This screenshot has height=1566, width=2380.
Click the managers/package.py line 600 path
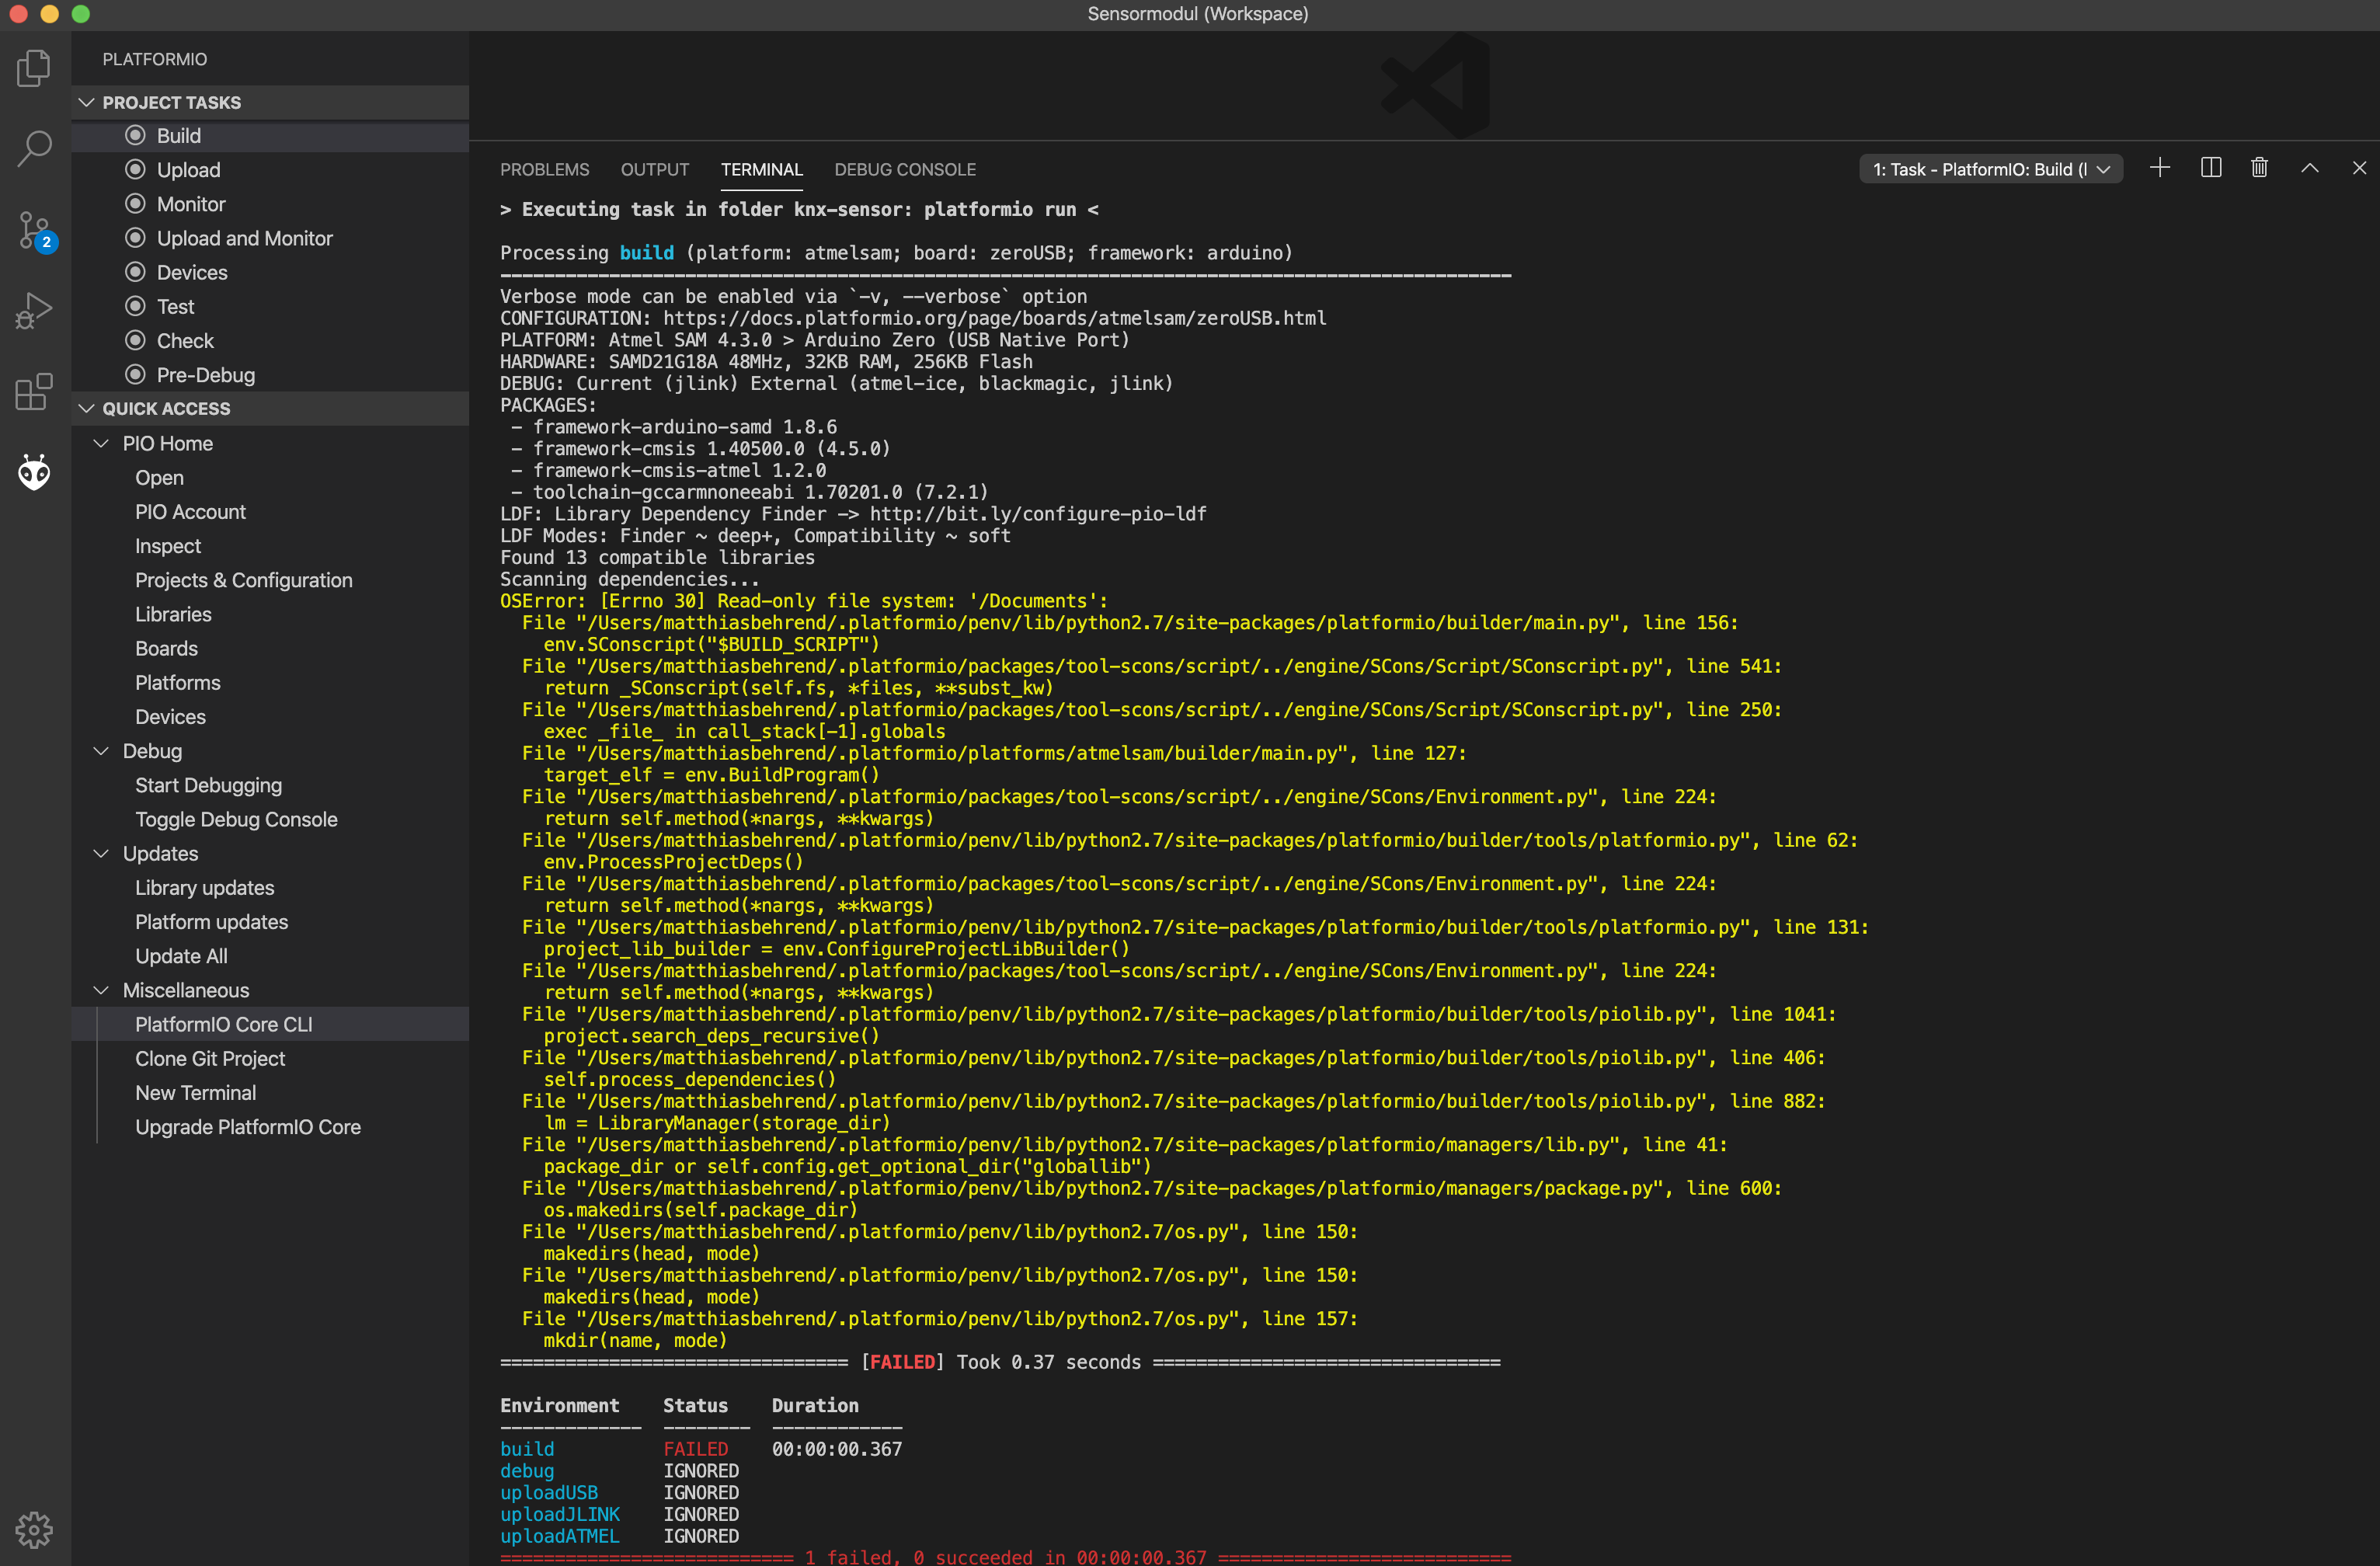point(1122,1188)
